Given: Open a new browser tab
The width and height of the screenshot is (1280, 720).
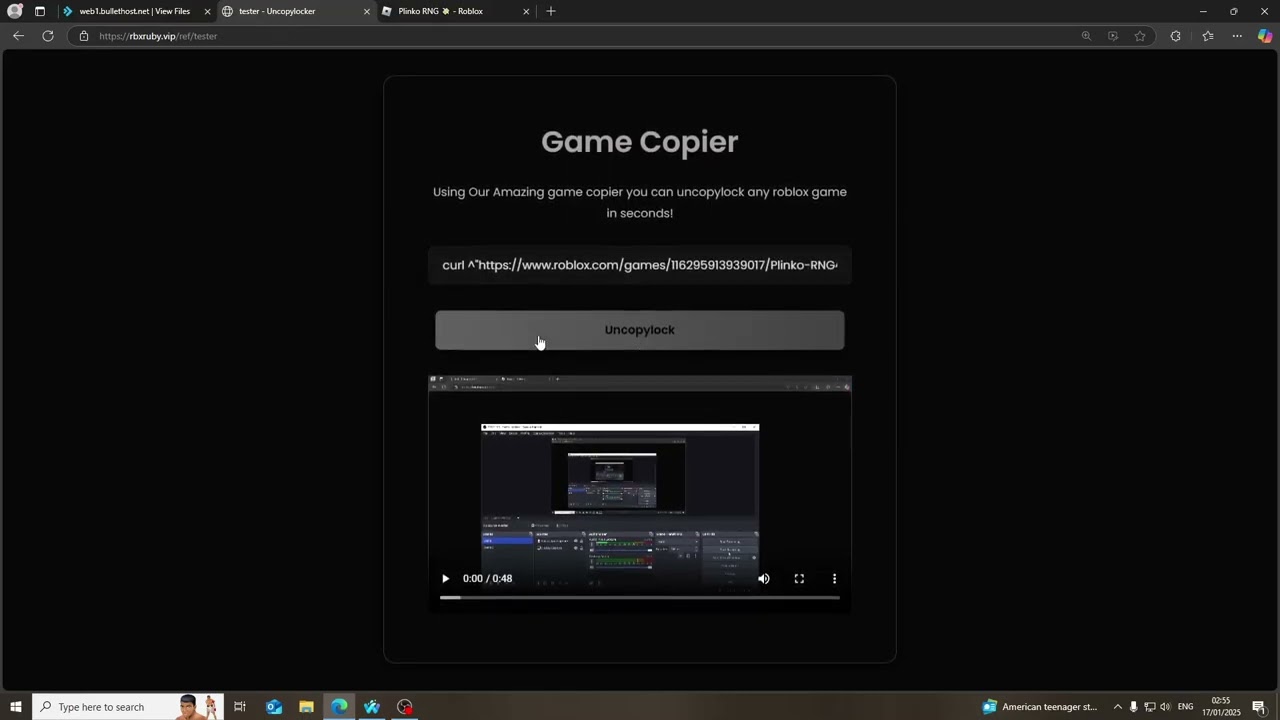Looking at the screenshot, I should pyautogui.click(x=551, y=11).
